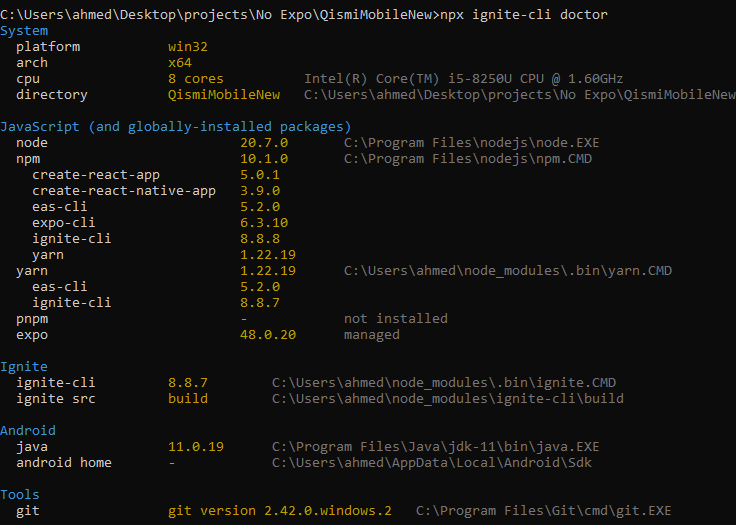
Task: Click the git.EXE path text
Action: 544,511
